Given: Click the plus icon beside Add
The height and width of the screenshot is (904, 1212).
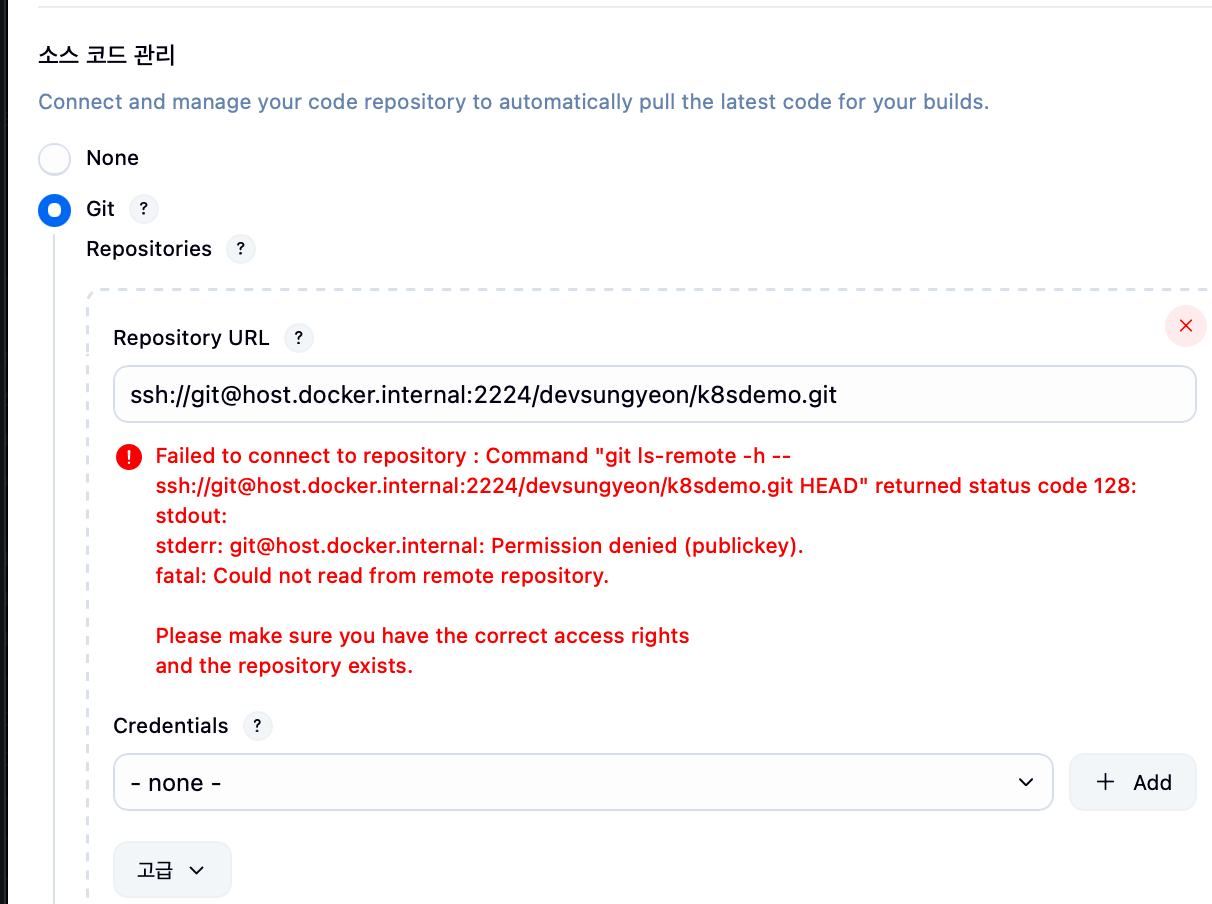Looking at the screenshot, I should tap(1105, 782).
